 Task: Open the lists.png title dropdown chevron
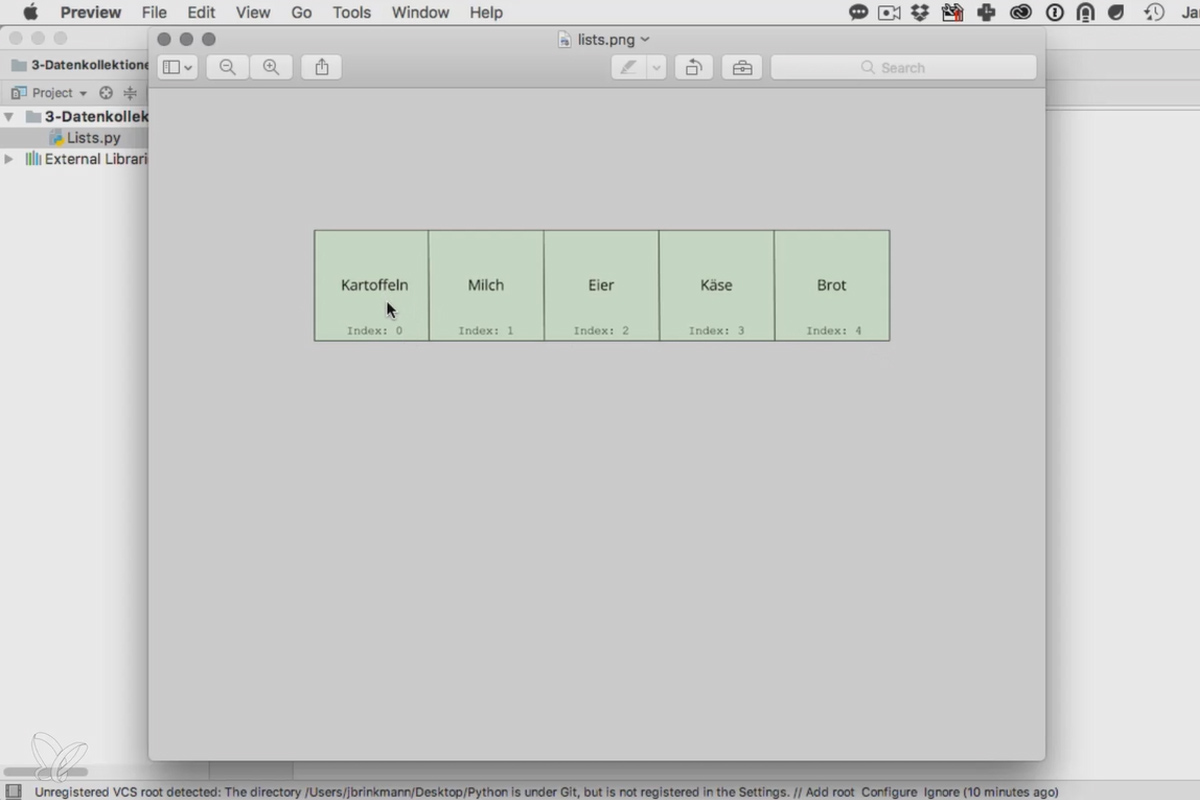pyautogui.click(x=644, y=39)
